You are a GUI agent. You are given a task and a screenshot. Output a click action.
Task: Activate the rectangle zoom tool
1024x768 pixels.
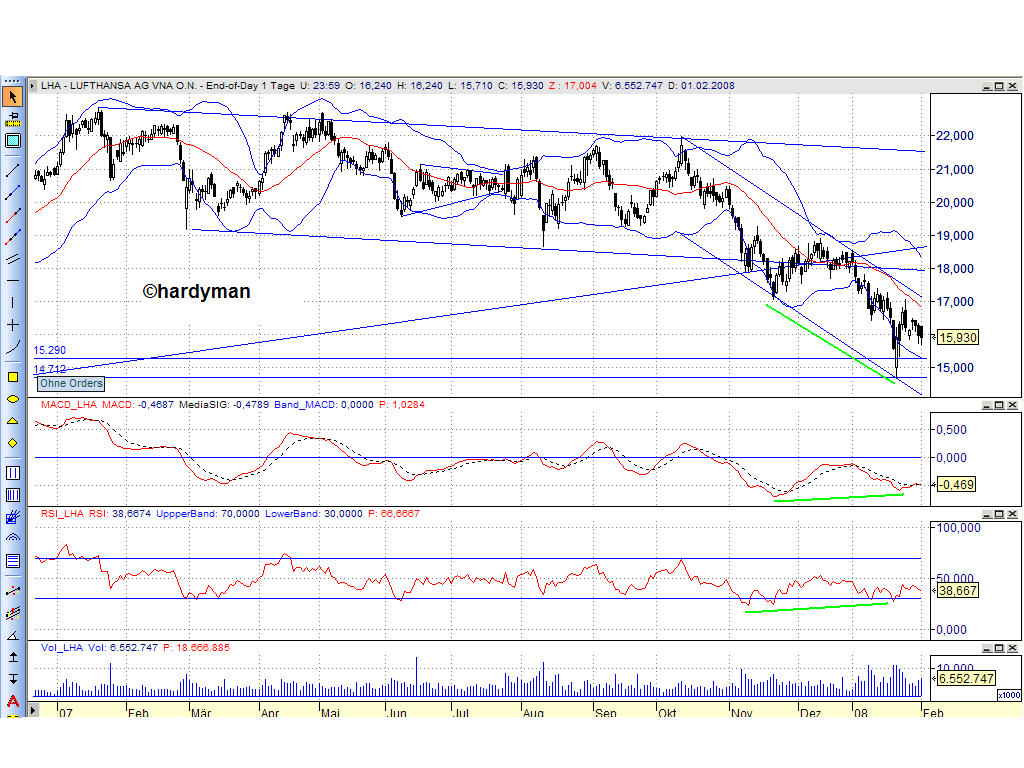pyautogui.click(x=13, y=142)
